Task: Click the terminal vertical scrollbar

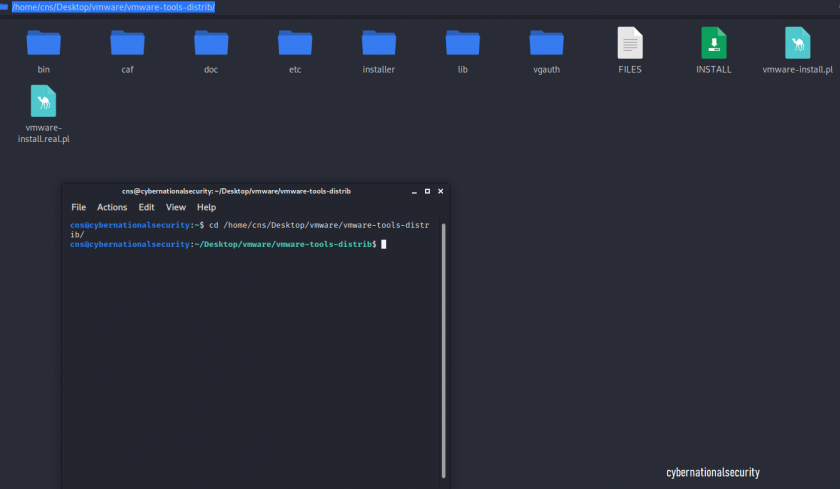Action: click(444, 351)
